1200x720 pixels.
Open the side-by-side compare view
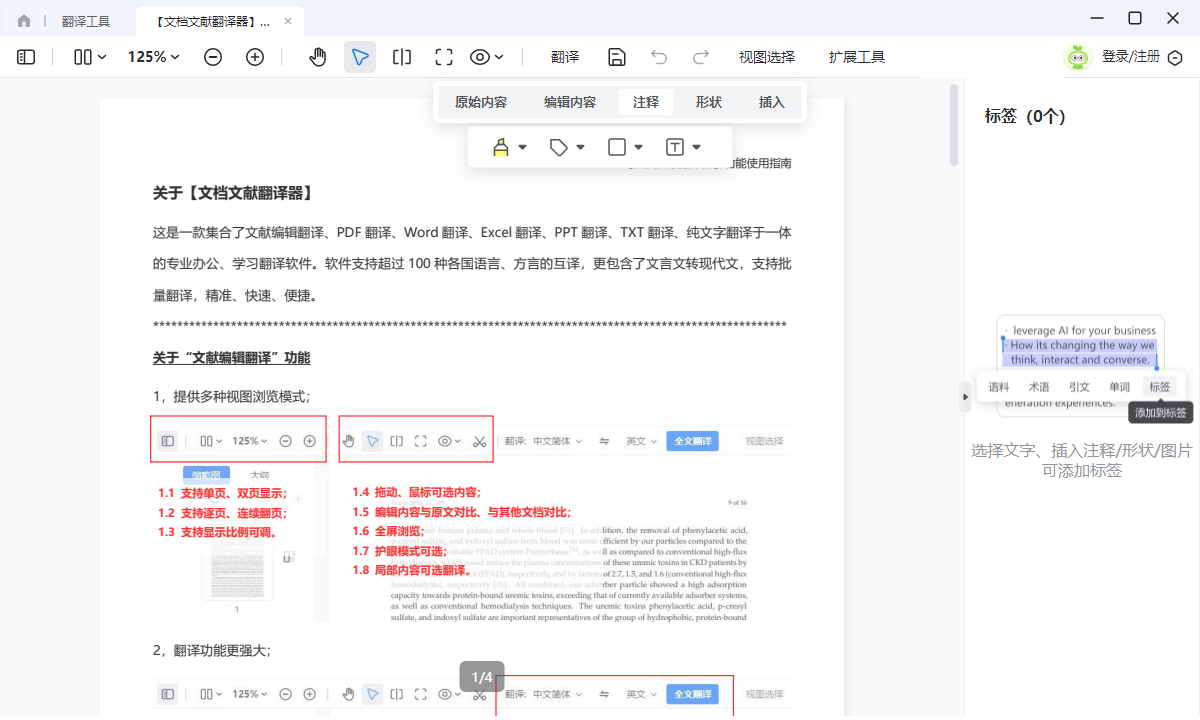[x=402, y=57]
